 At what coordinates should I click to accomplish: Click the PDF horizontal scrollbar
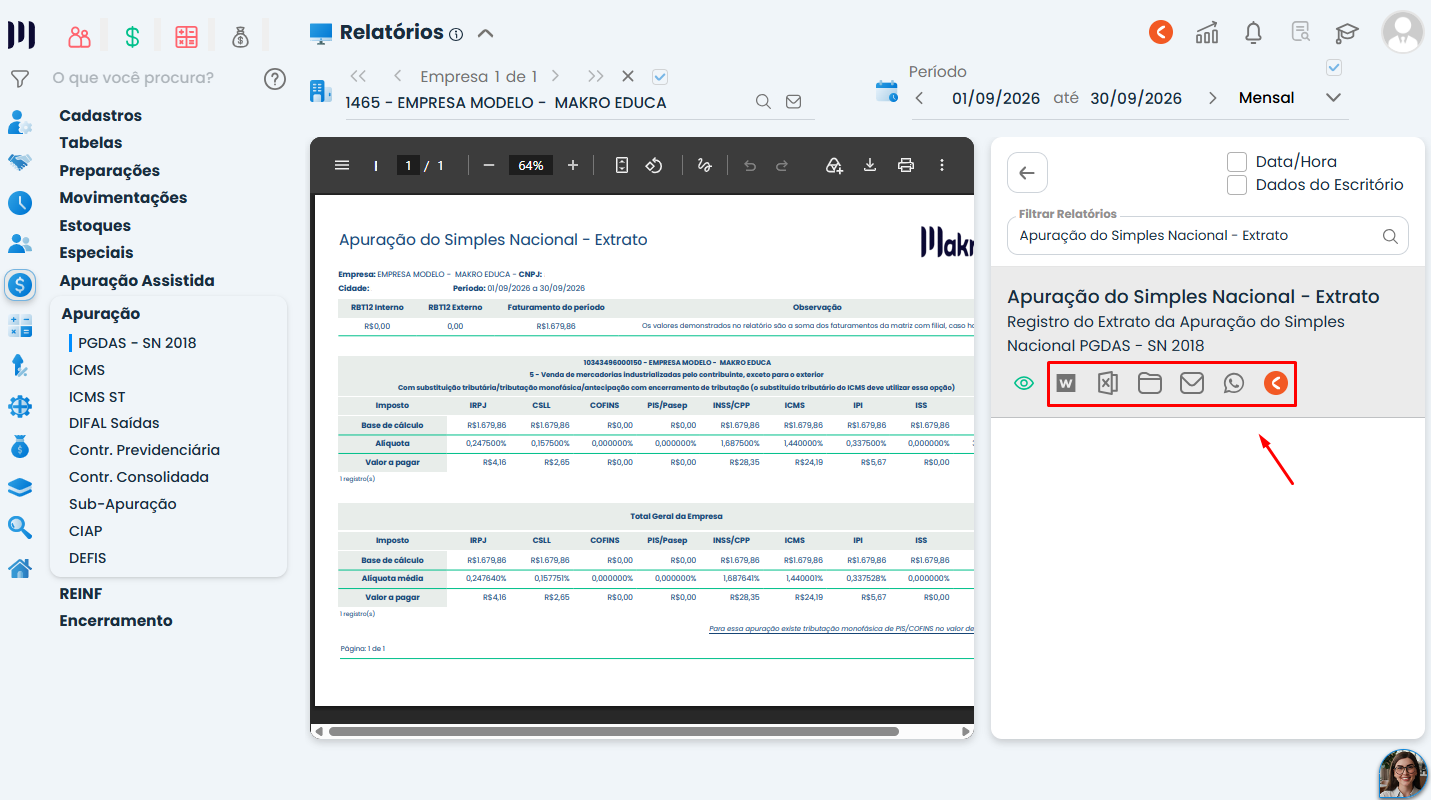click(x=613, y=731)
